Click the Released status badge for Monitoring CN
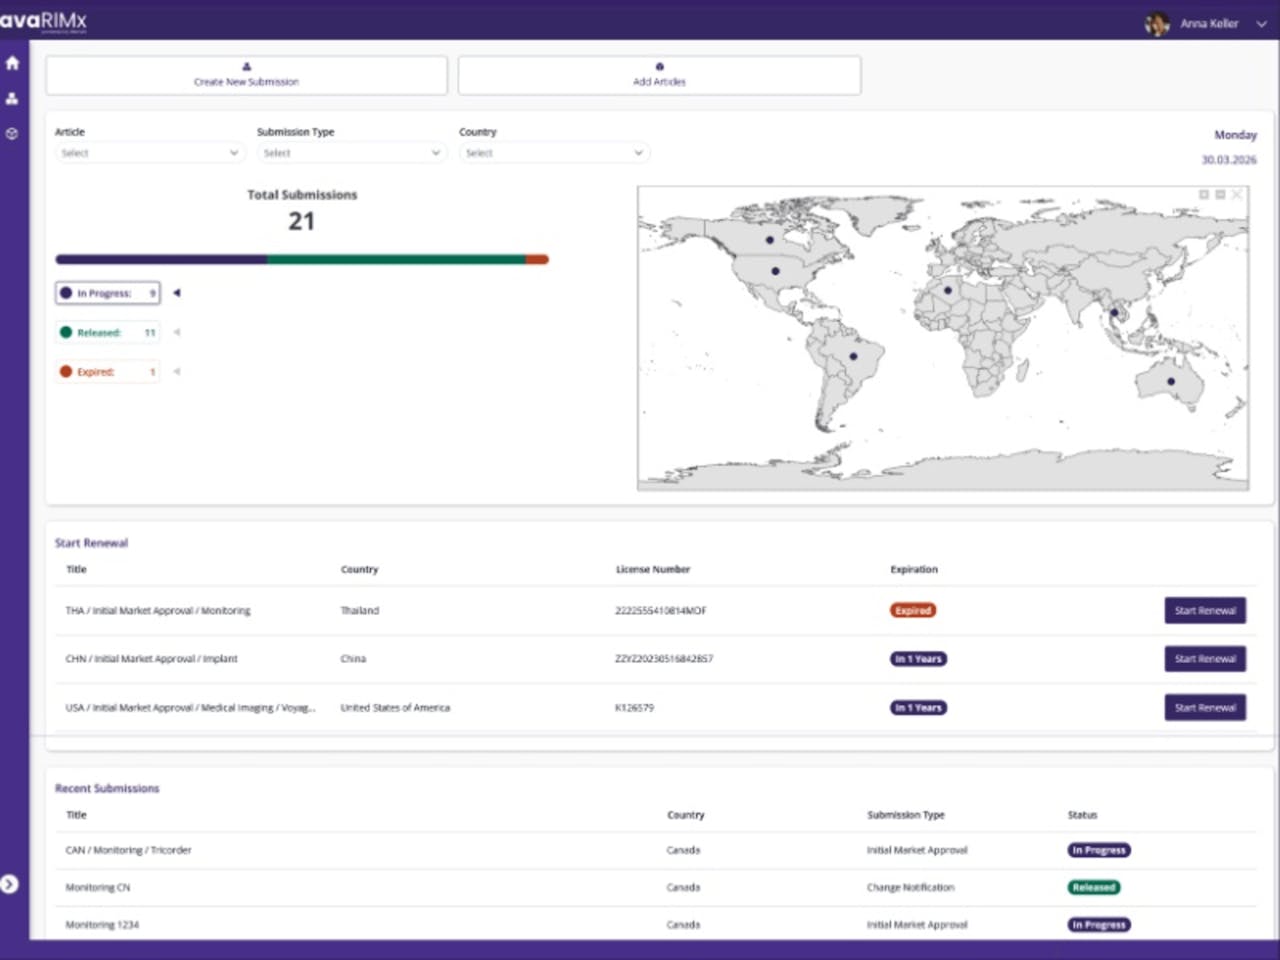 coord(1094,887)
